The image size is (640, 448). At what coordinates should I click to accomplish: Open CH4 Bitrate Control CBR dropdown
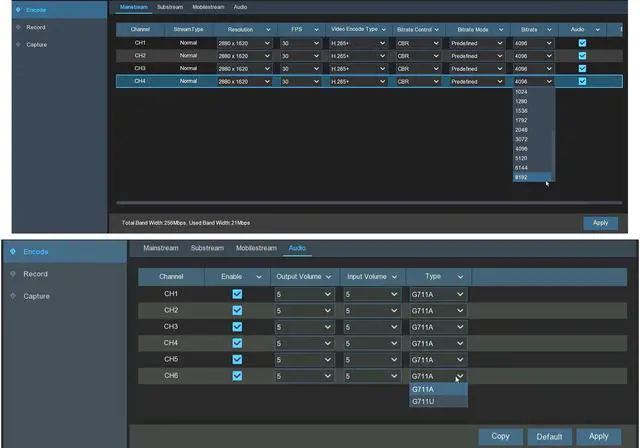coord(418,82)
